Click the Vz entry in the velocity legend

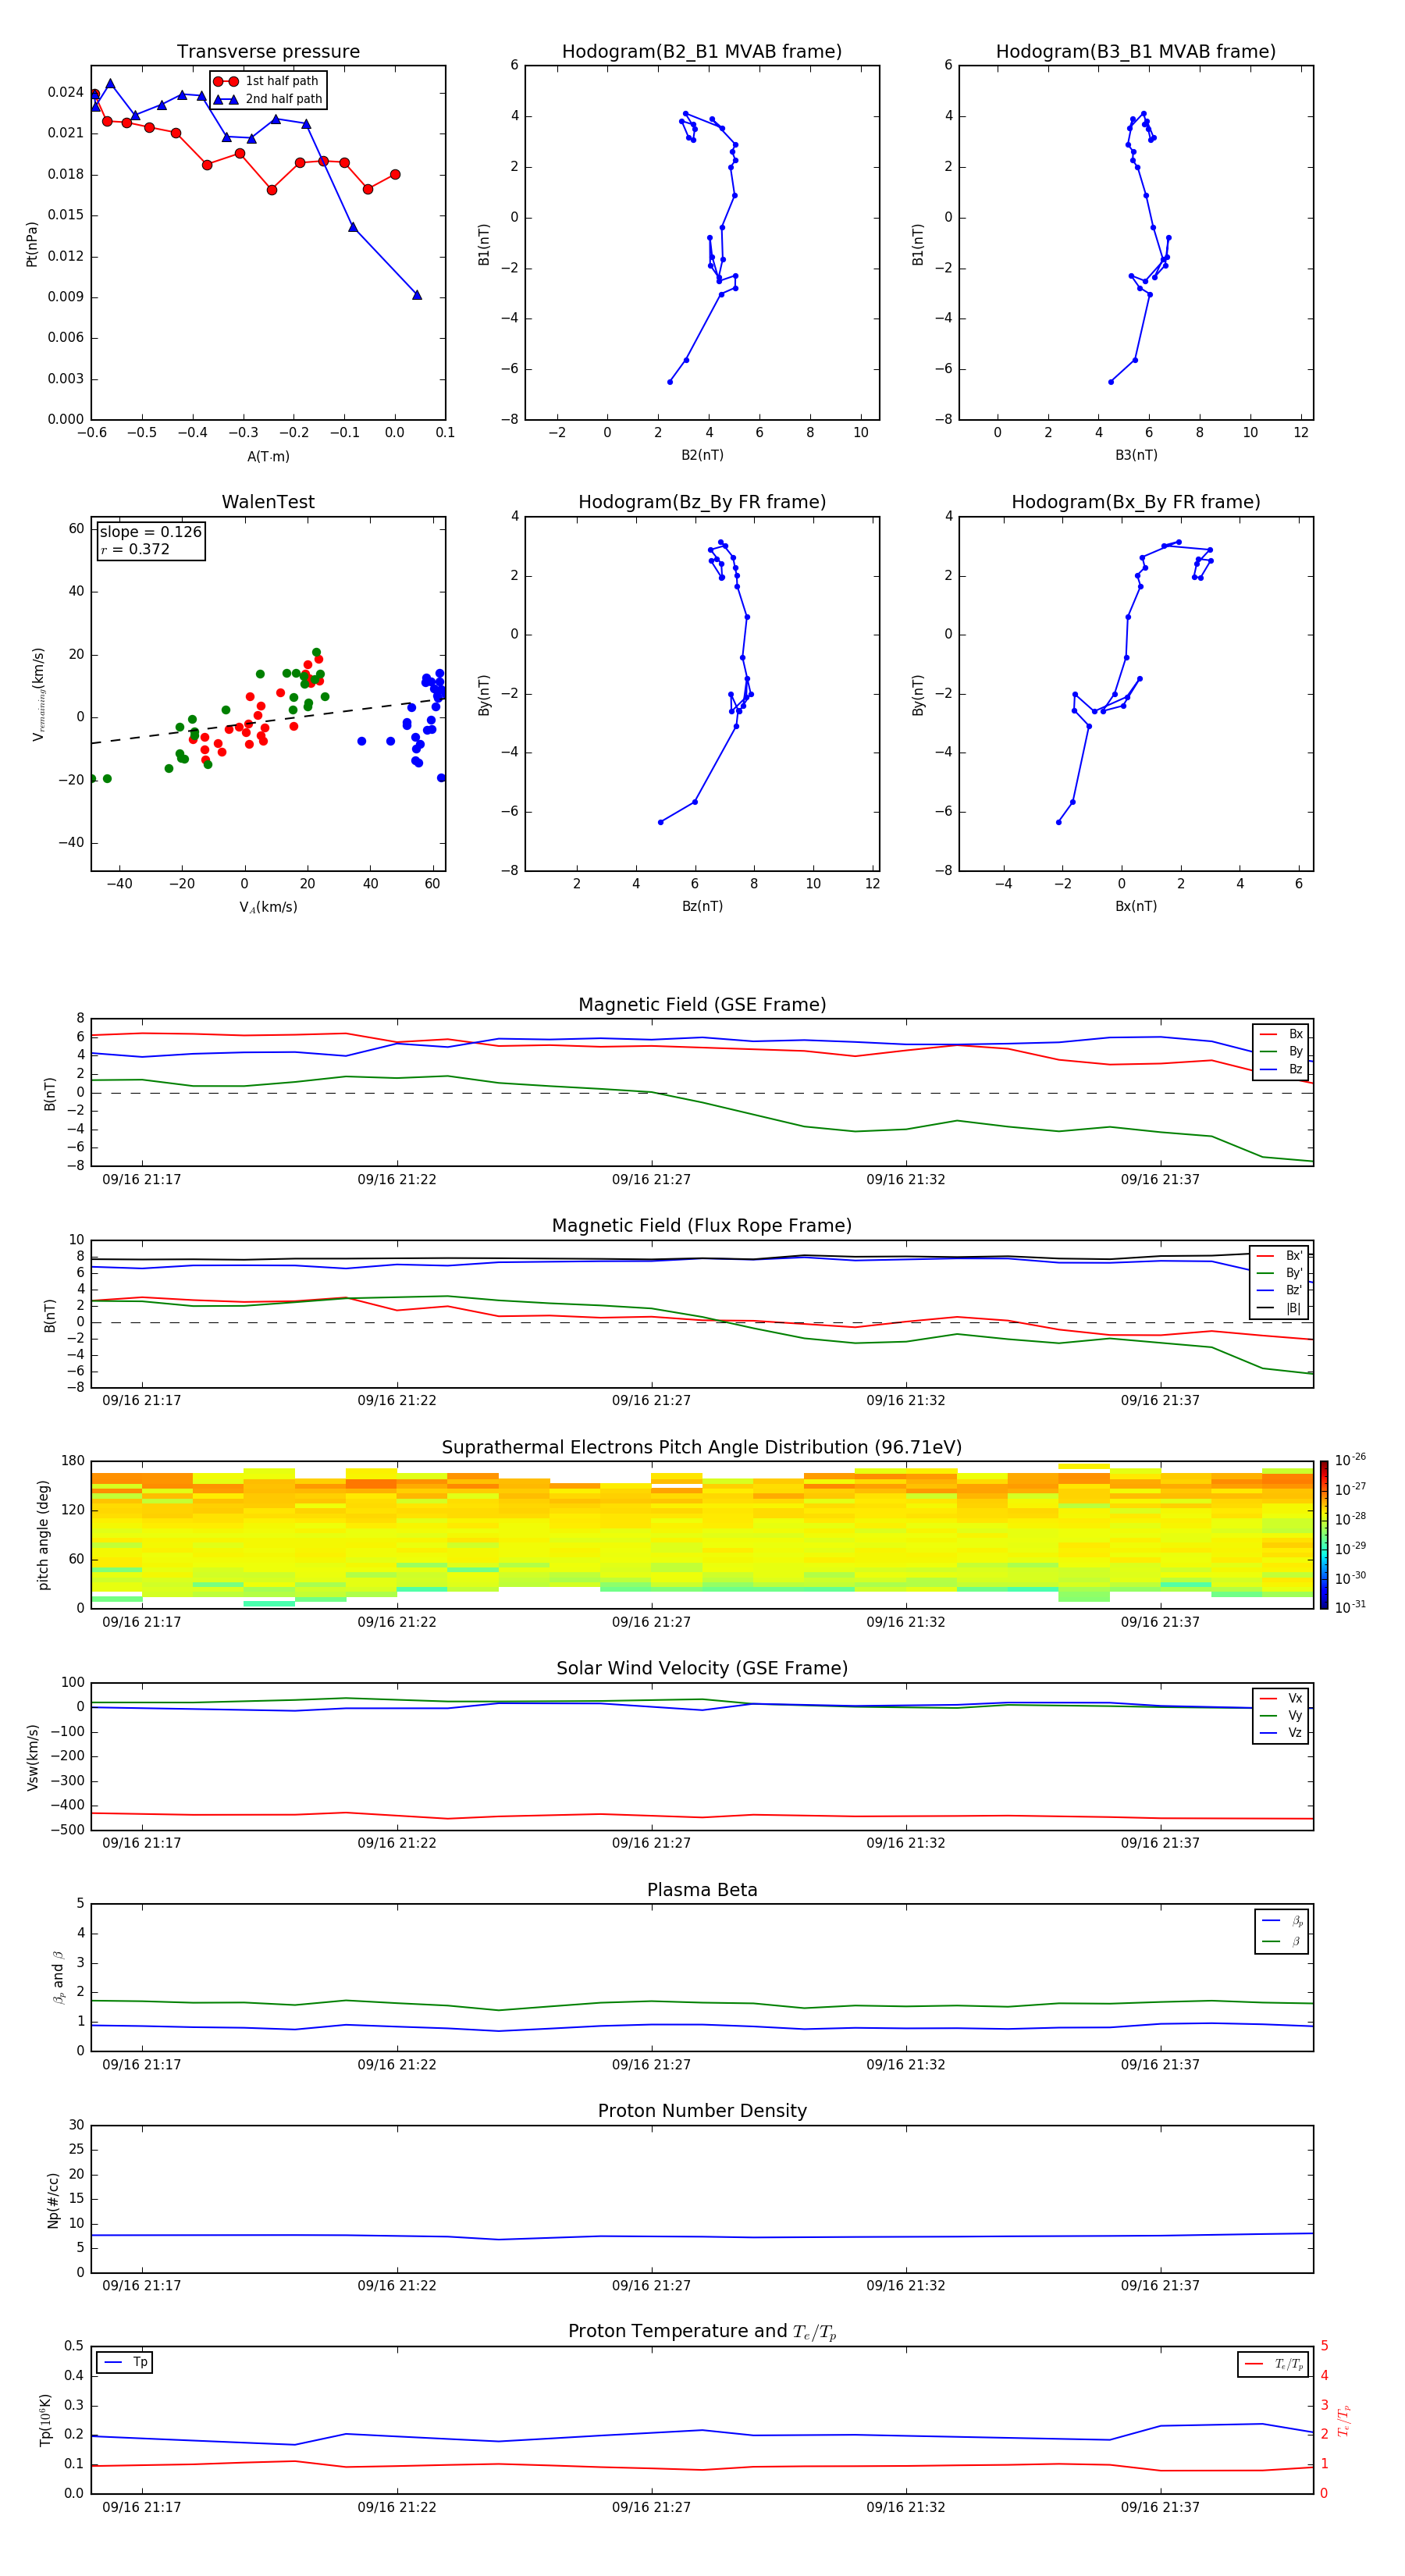(1281, 1733)
